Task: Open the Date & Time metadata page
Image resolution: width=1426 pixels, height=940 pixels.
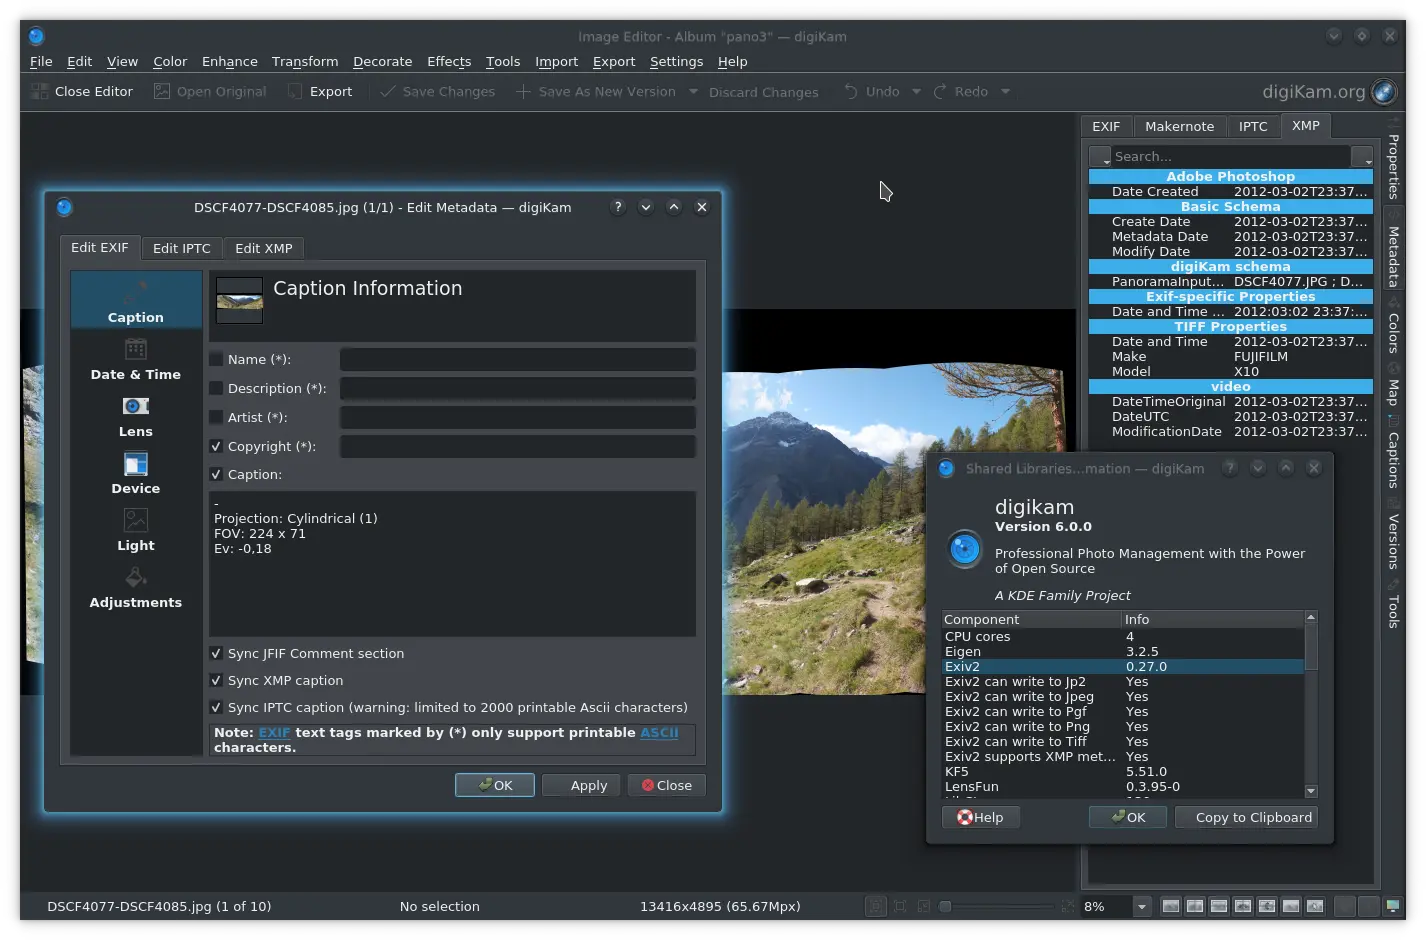Action: pyautogui.click(x=135, y=362)
